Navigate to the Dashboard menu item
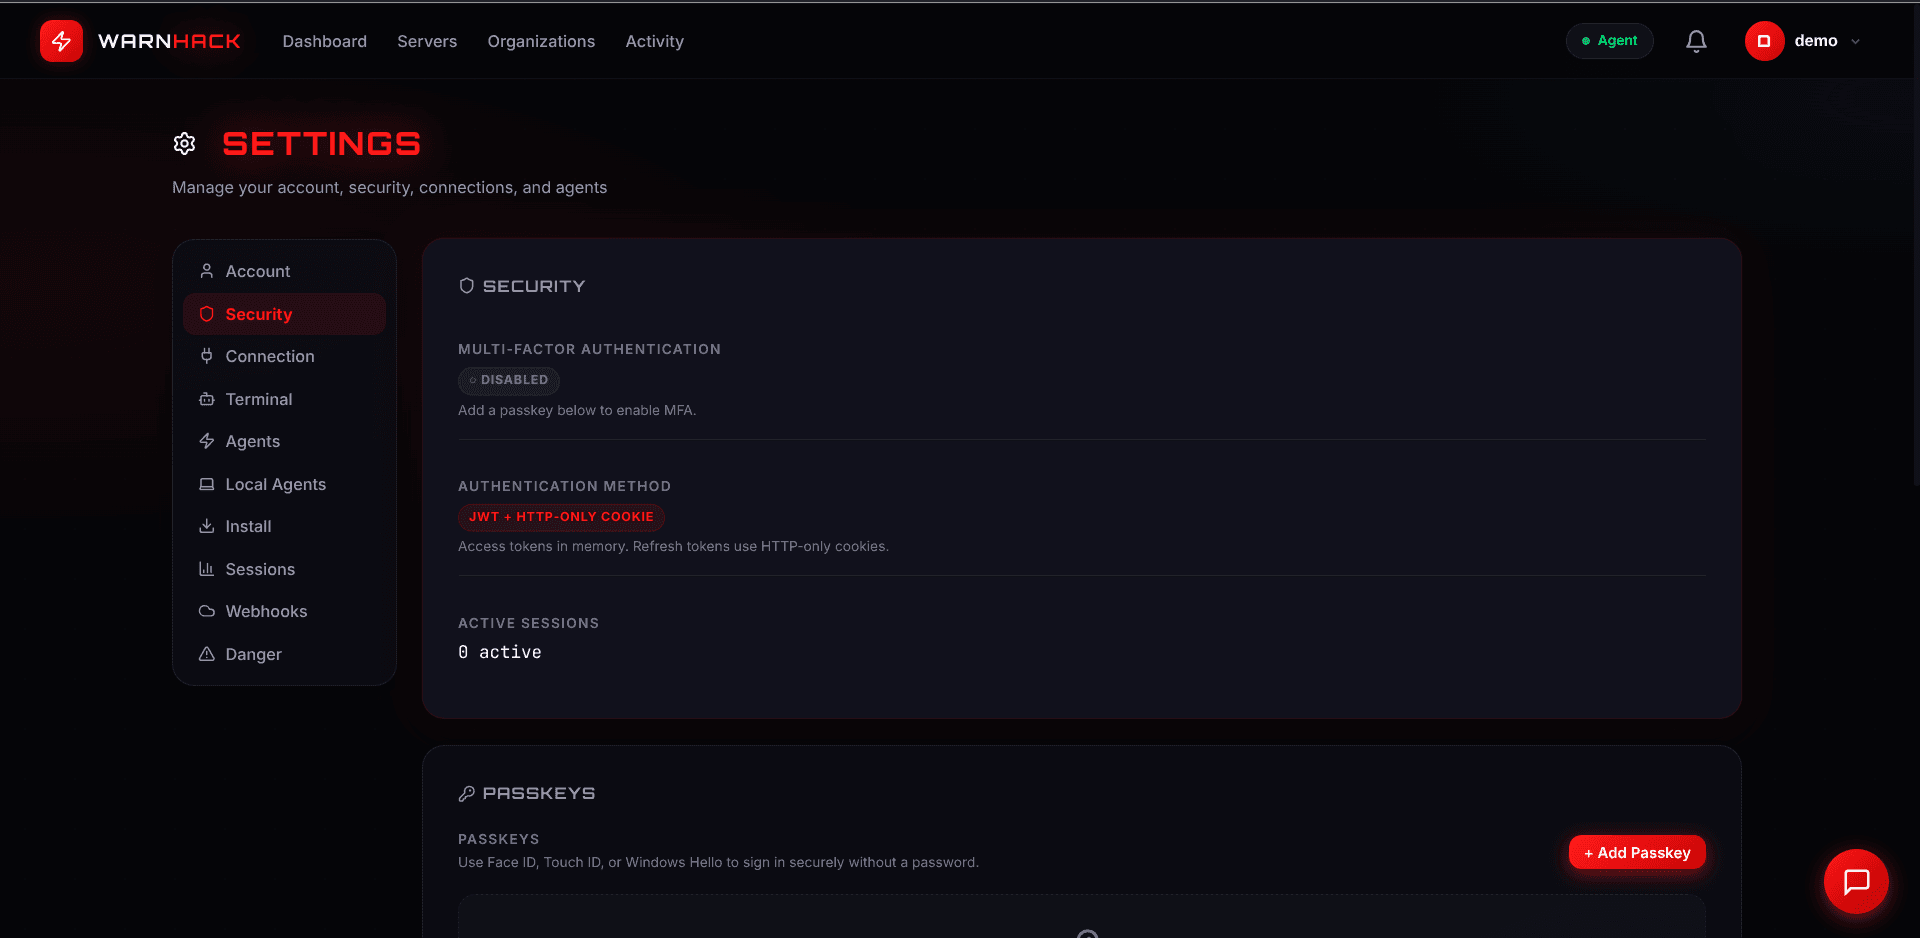 [x=324, y=41]
